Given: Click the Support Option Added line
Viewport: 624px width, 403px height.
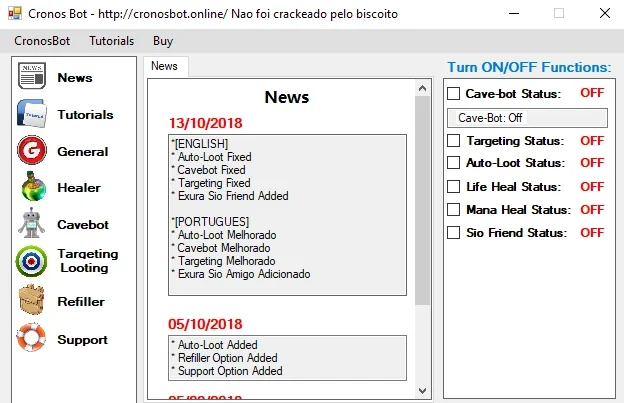Looking at the screenshot, I should pos(226,371).
